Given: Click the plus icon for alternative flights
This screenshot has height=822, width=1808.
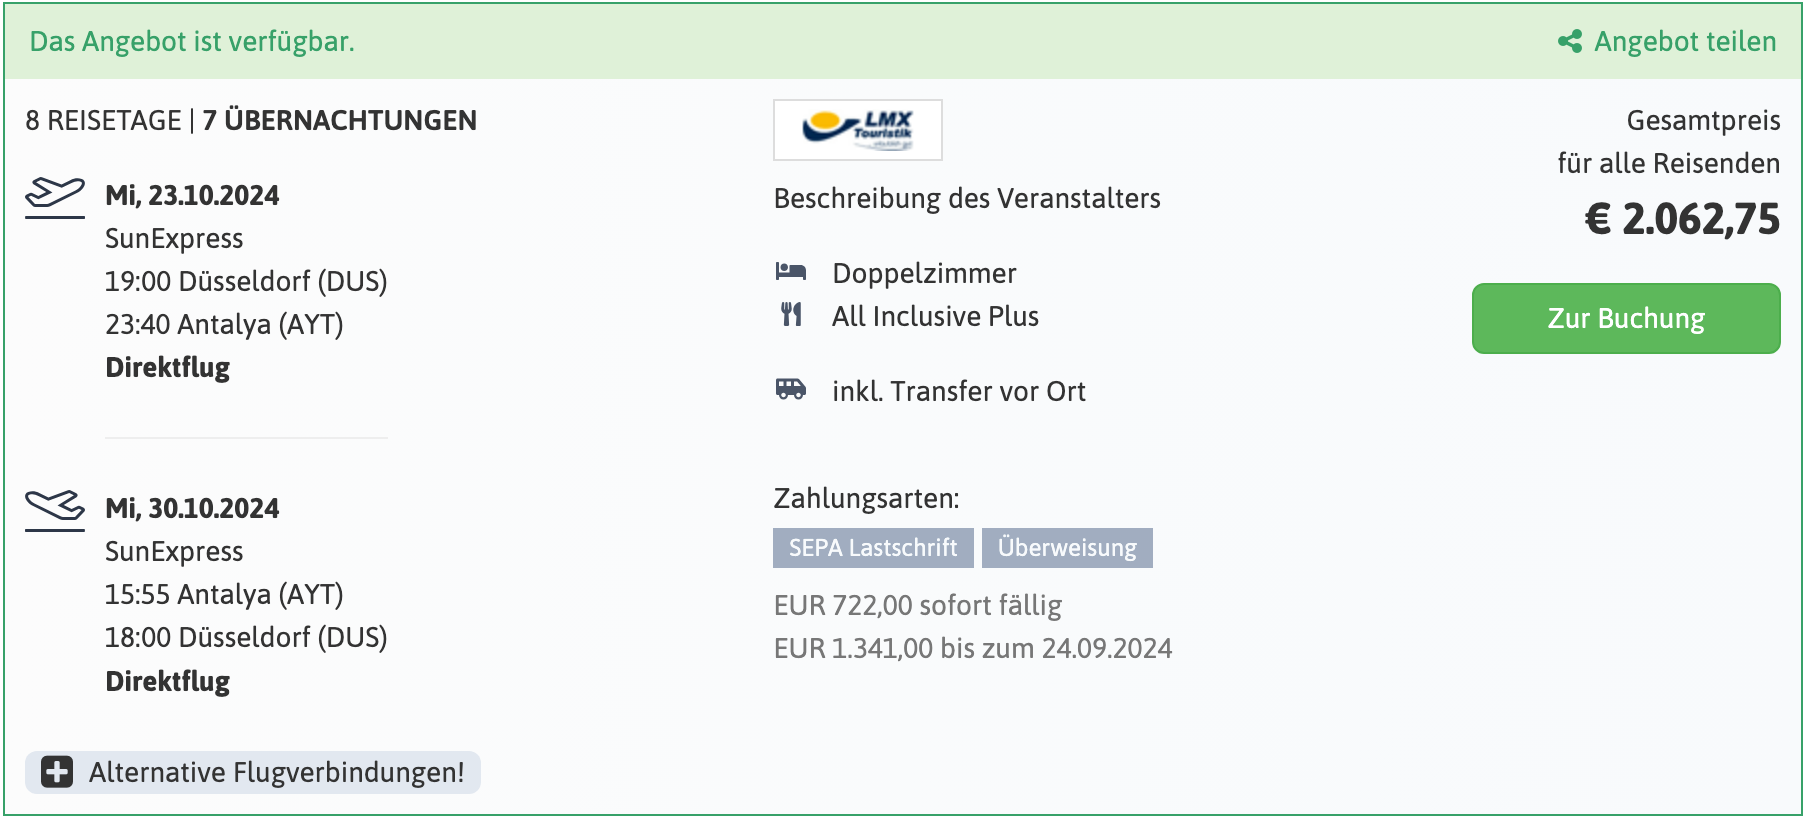Looking at the screenshot, I should 57,772.
